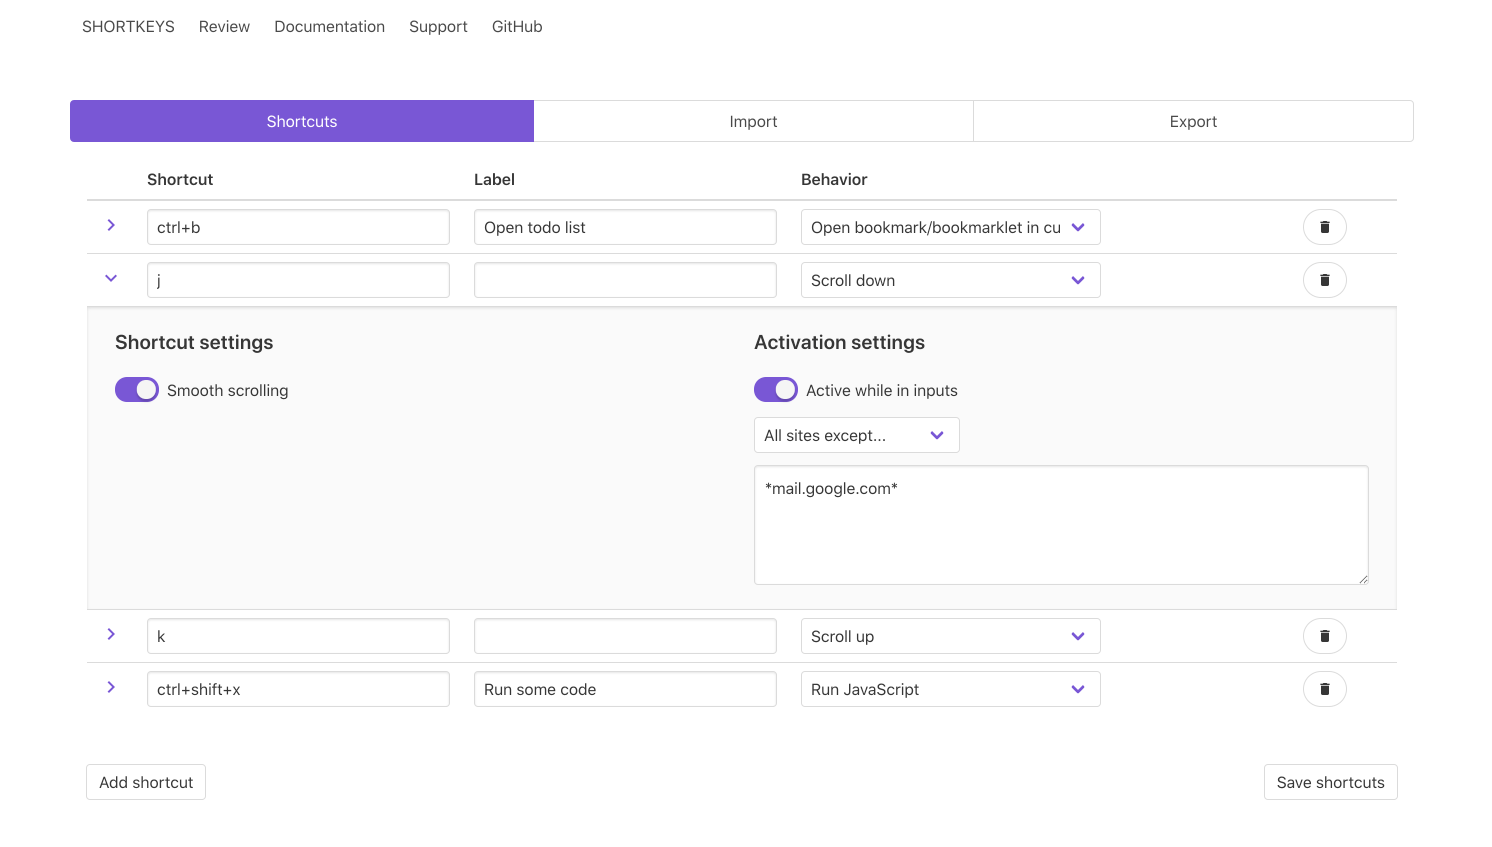Delete the j shortcut row
This screenshot has width=1492, height=847.
coord(1324,280)
